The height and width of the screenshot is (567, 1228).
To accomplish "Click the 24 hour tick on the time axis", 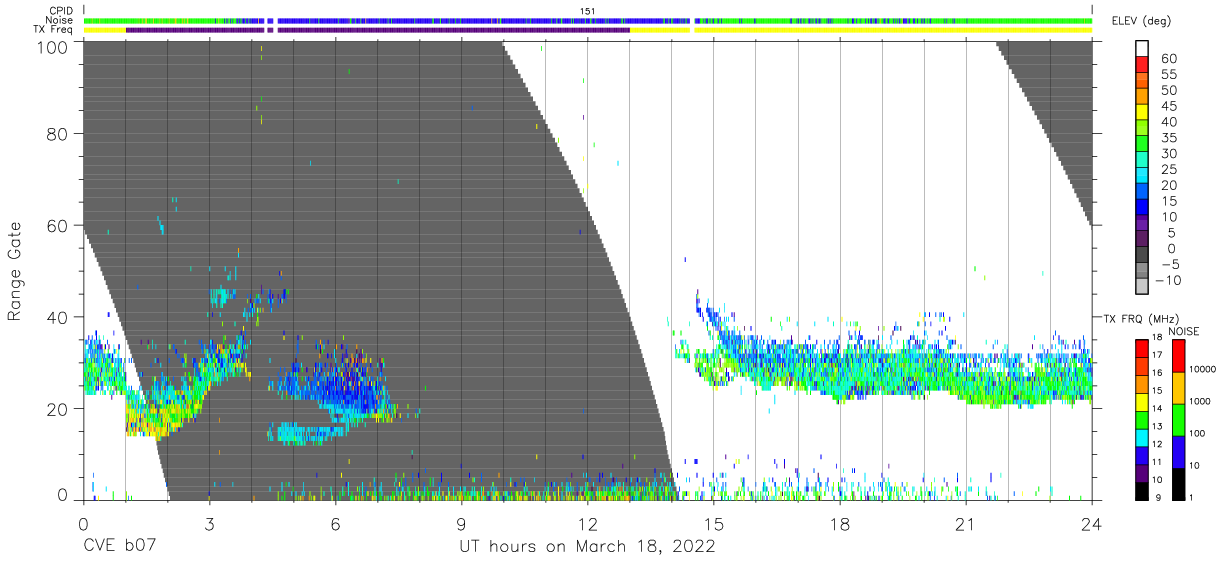I will pos(1092,523).
